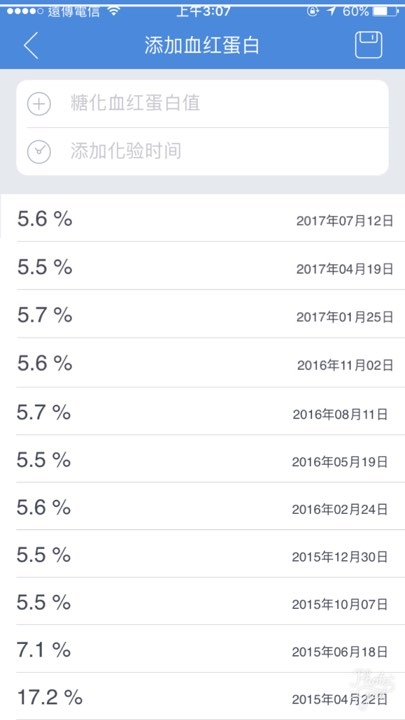Tap the save floppy disk icon
The image size is (405, 720).
click(x=368, y=45)
